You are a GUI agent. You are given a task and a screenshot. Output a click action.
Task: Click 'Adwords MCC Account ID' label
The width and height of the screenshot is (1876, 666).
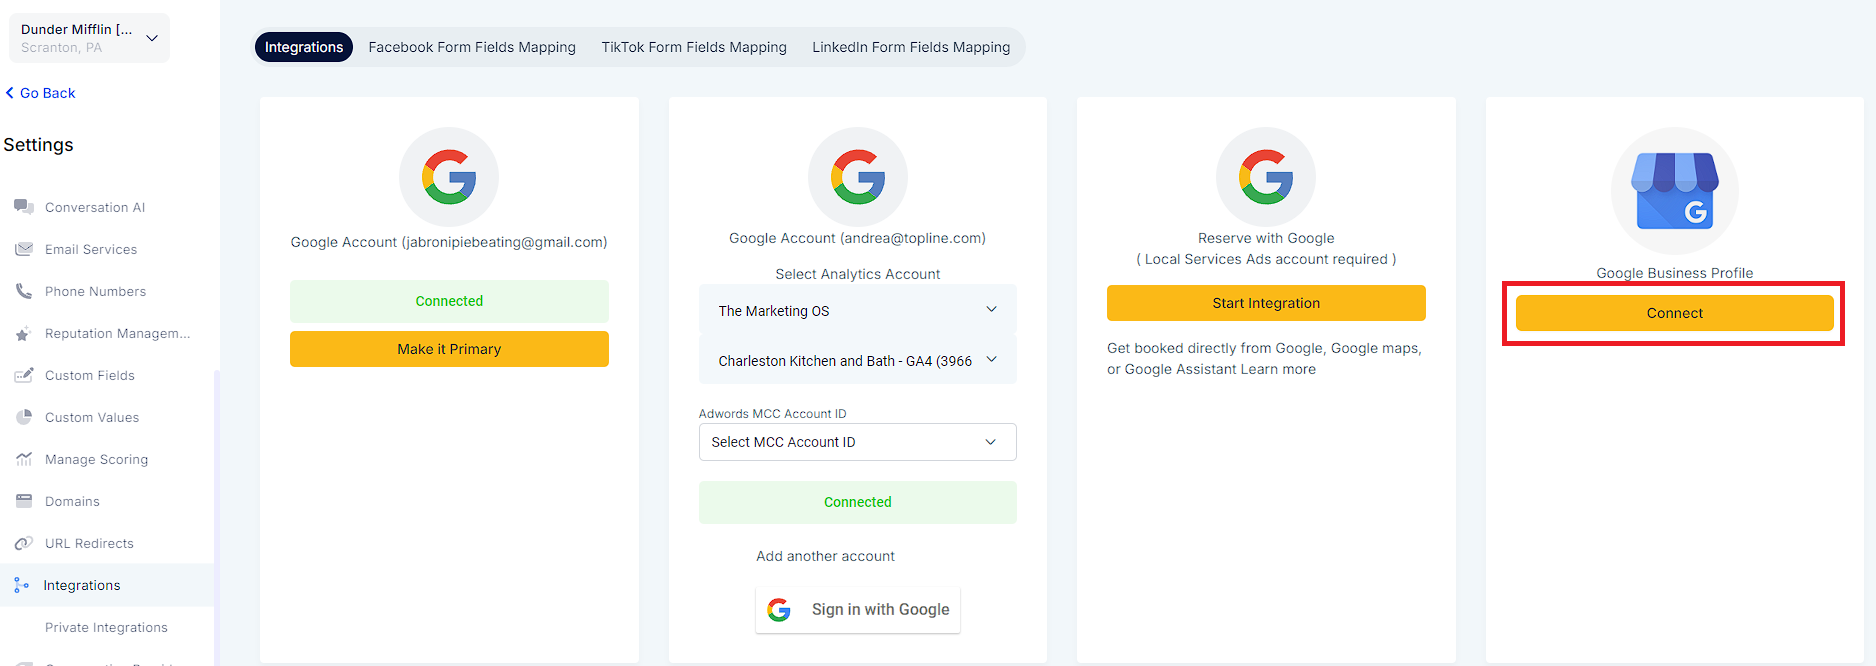click(x=772, y=414)
